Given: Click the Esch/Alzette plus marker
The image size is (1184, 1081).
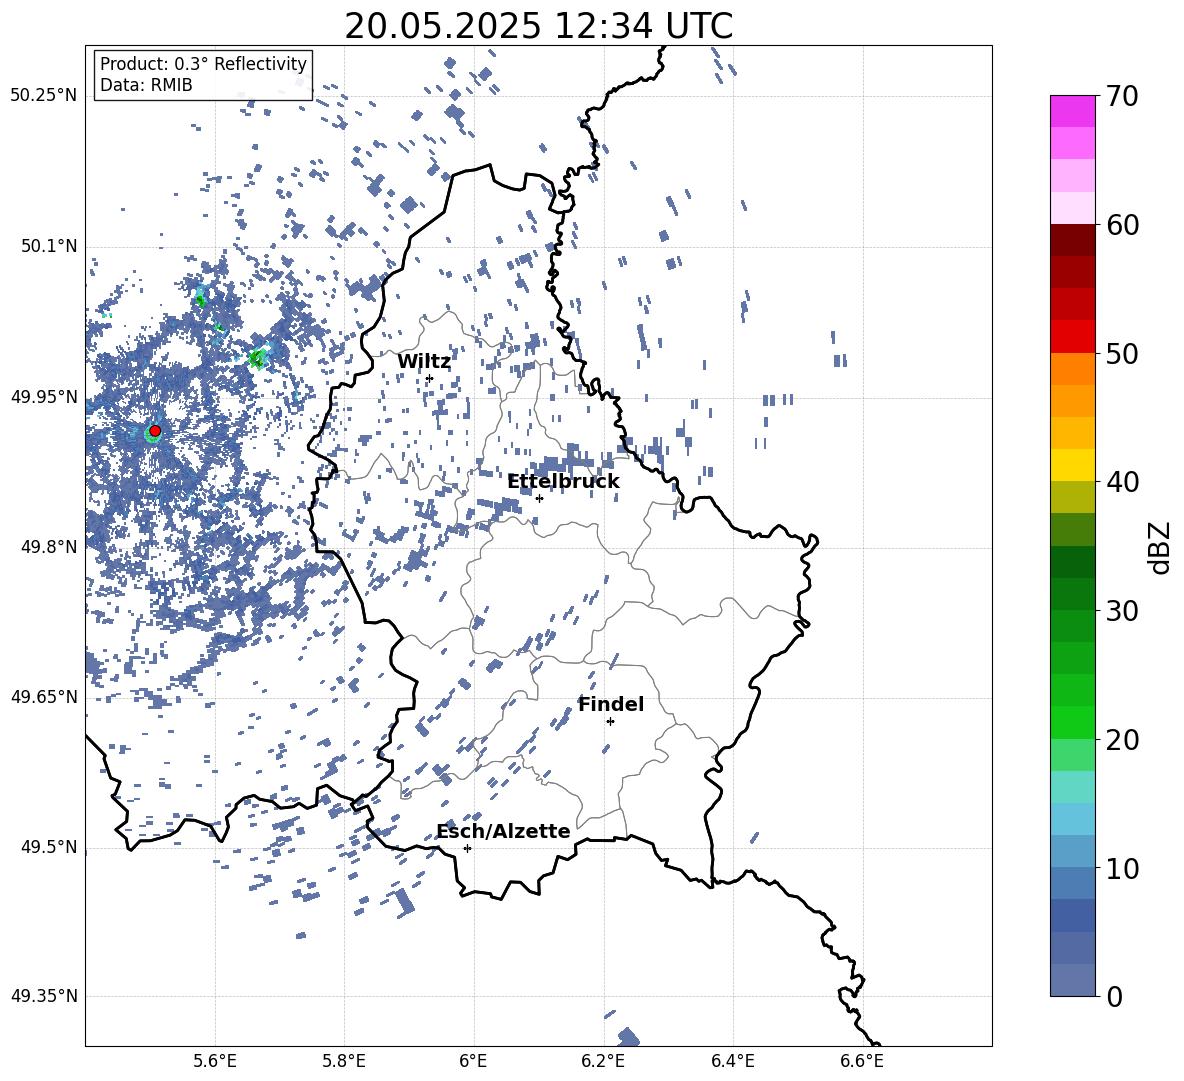Looking at the screenshot, I should 467,848.
